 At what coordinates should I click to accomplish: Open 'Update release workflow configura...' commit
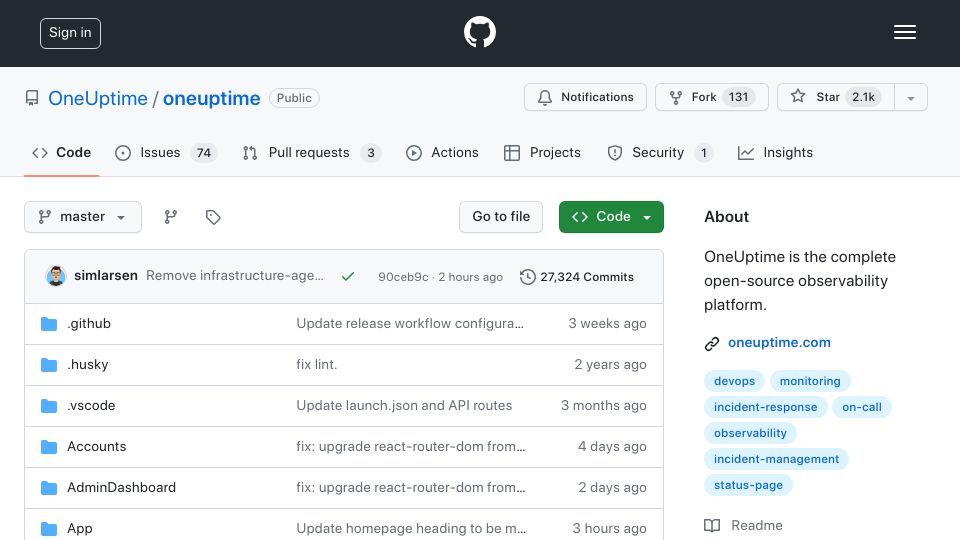point(410,323)
